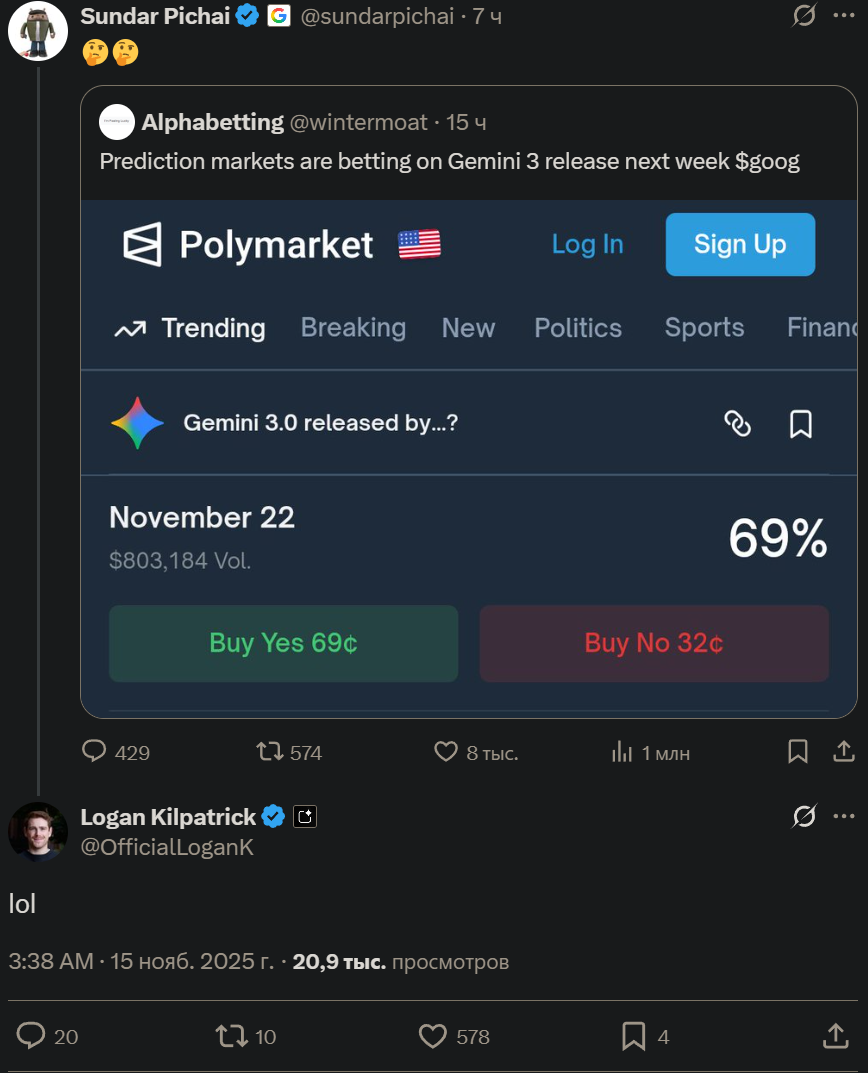This screenshot has height=1073, width=868.
Task: Click the Polymarket Sign Up button
Action: click(740, 244)
